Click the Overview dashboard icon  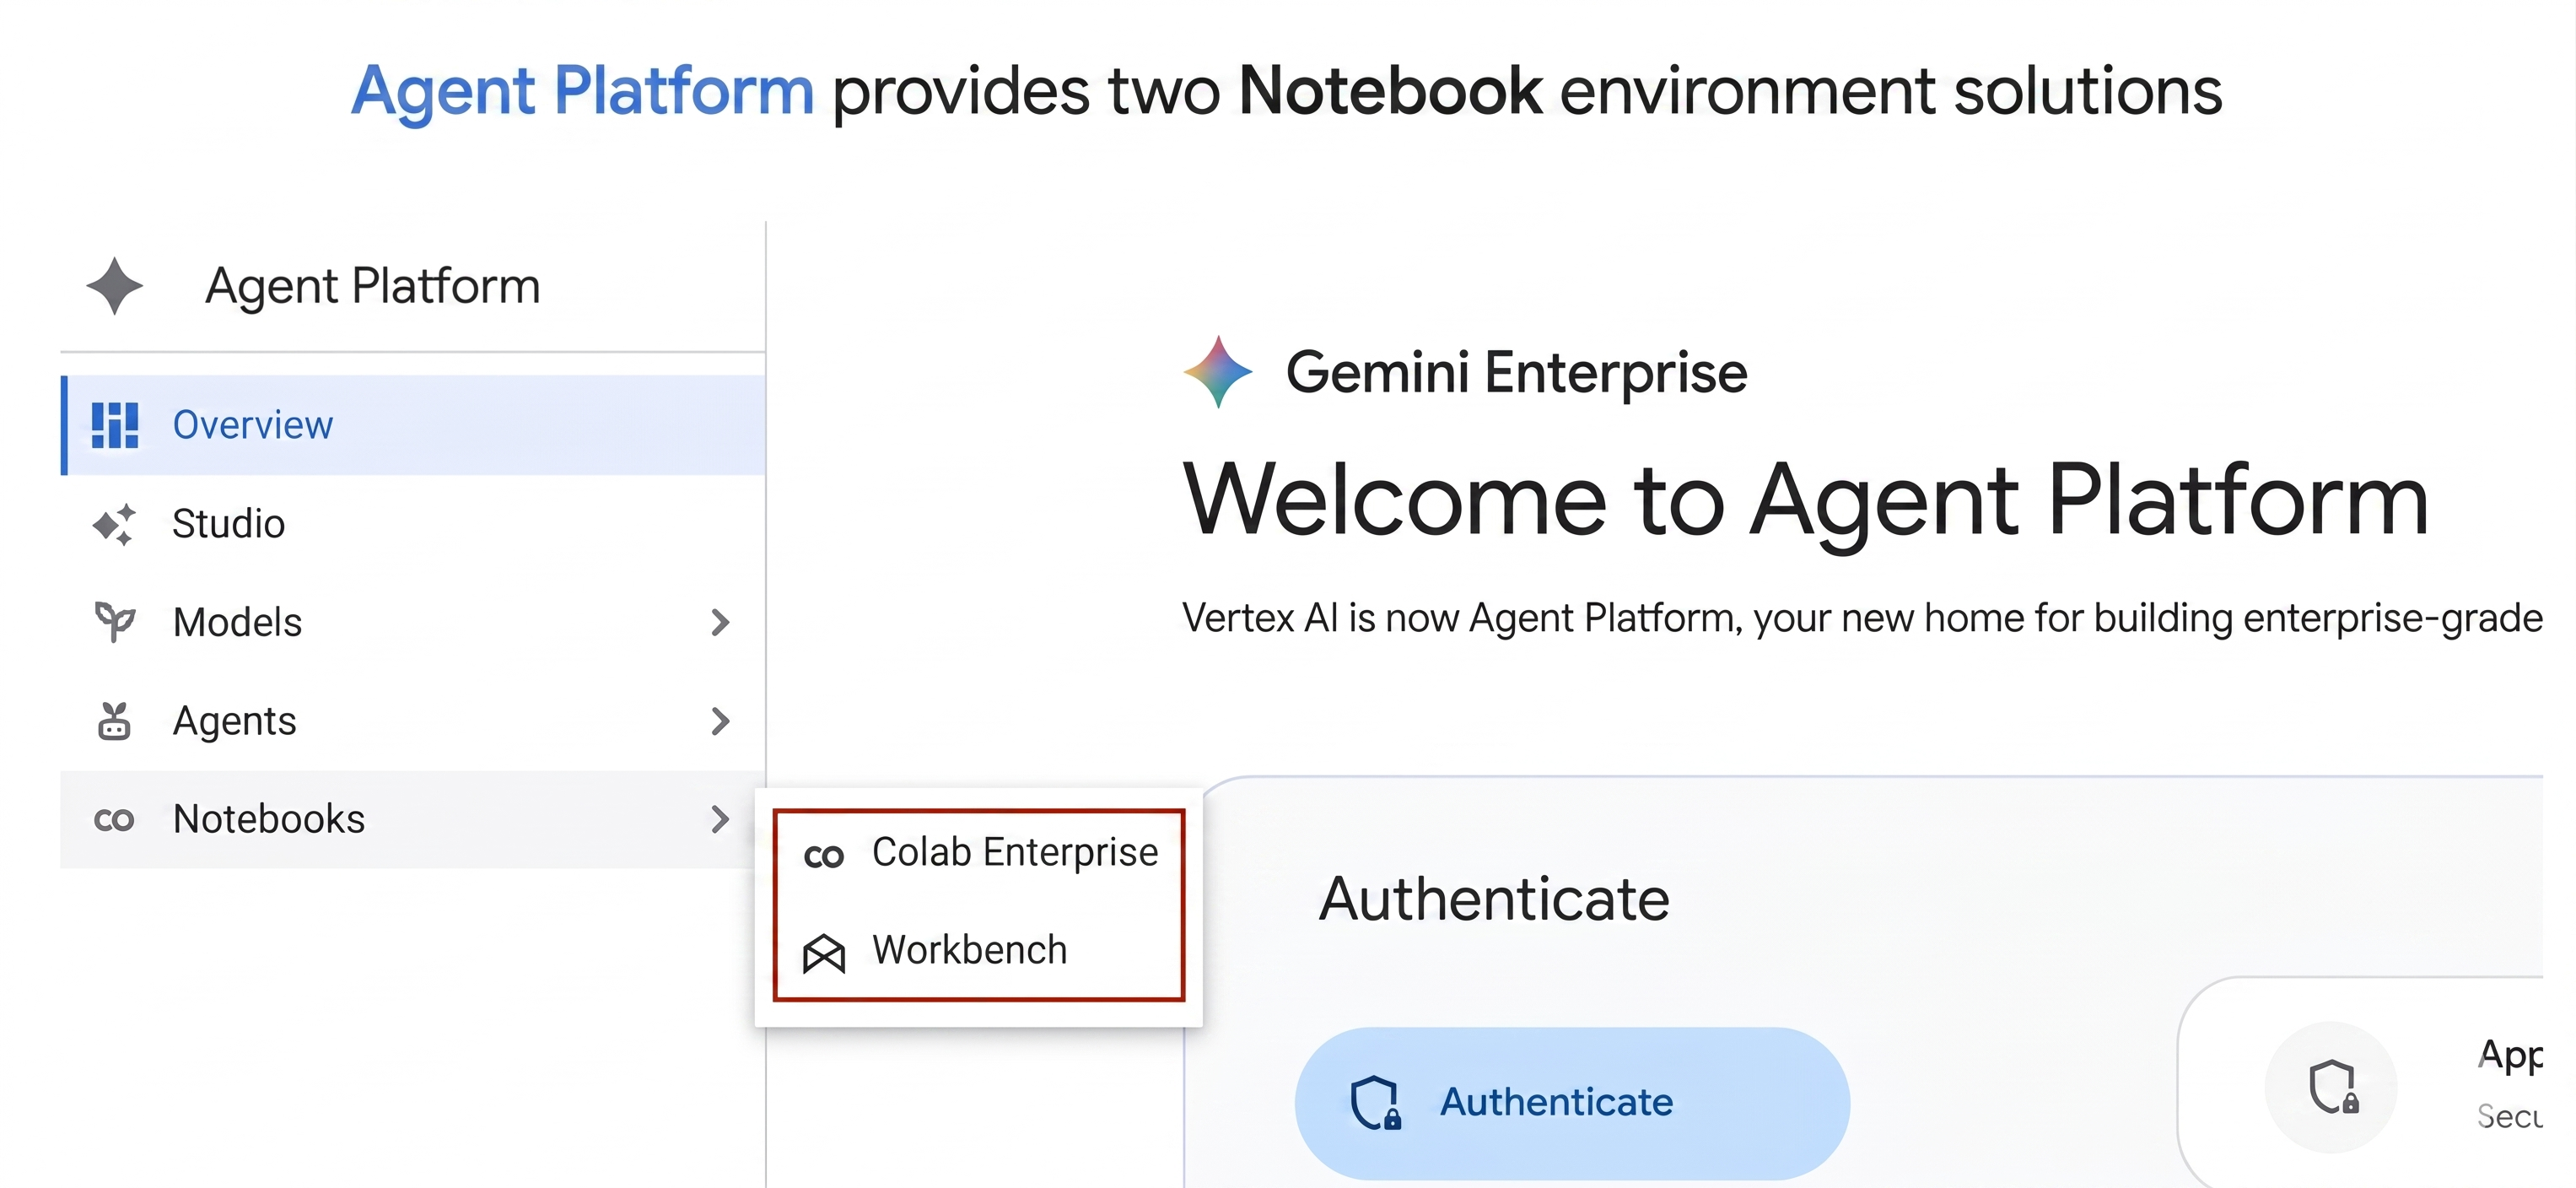[x=115, y=425]
